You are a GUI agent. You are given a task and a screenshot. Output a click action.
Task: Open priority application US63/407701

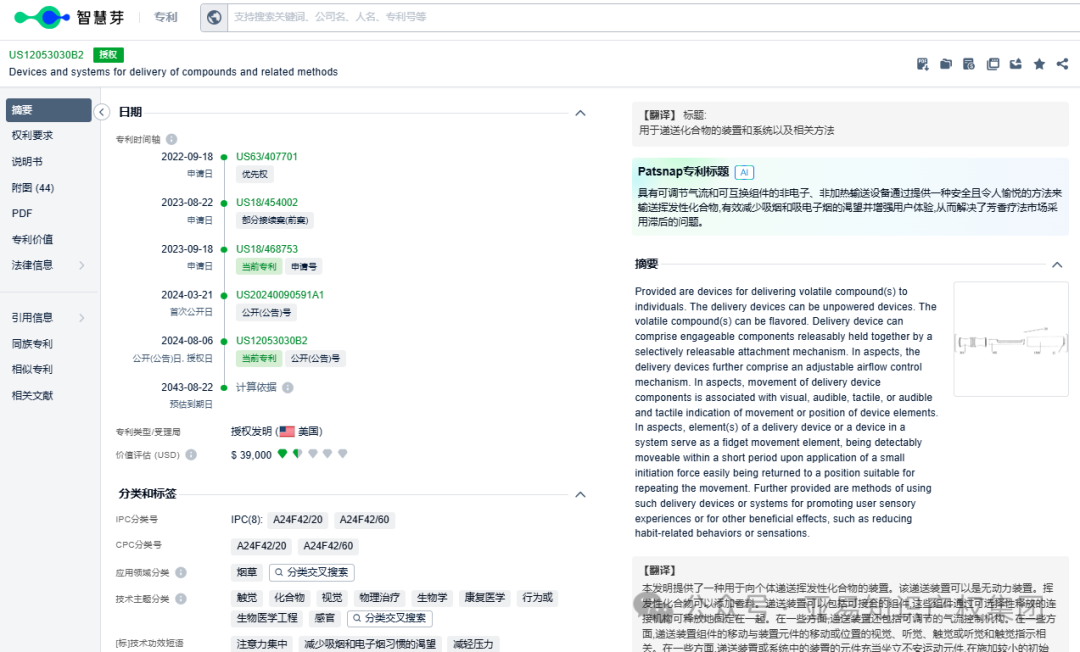point(266,157)
